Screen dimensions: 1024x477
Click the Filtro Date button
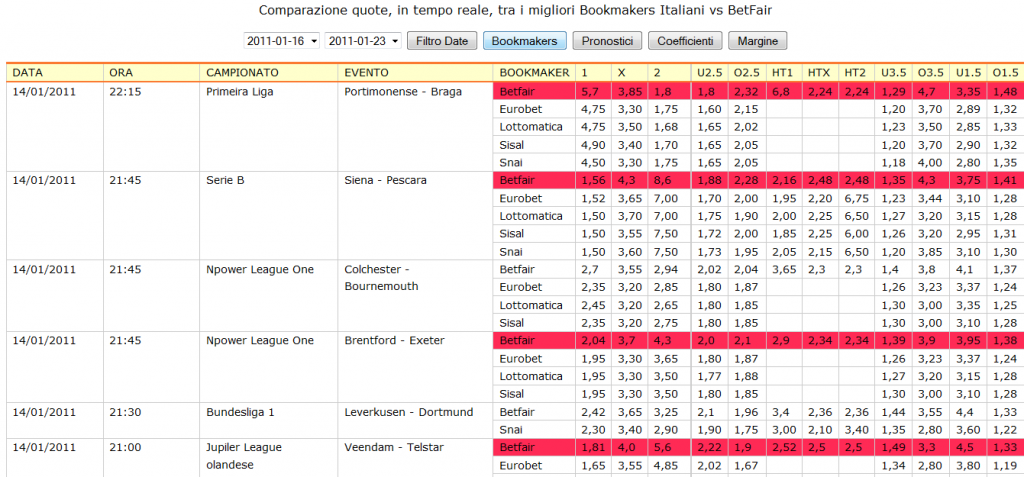(x=442, y=41)
